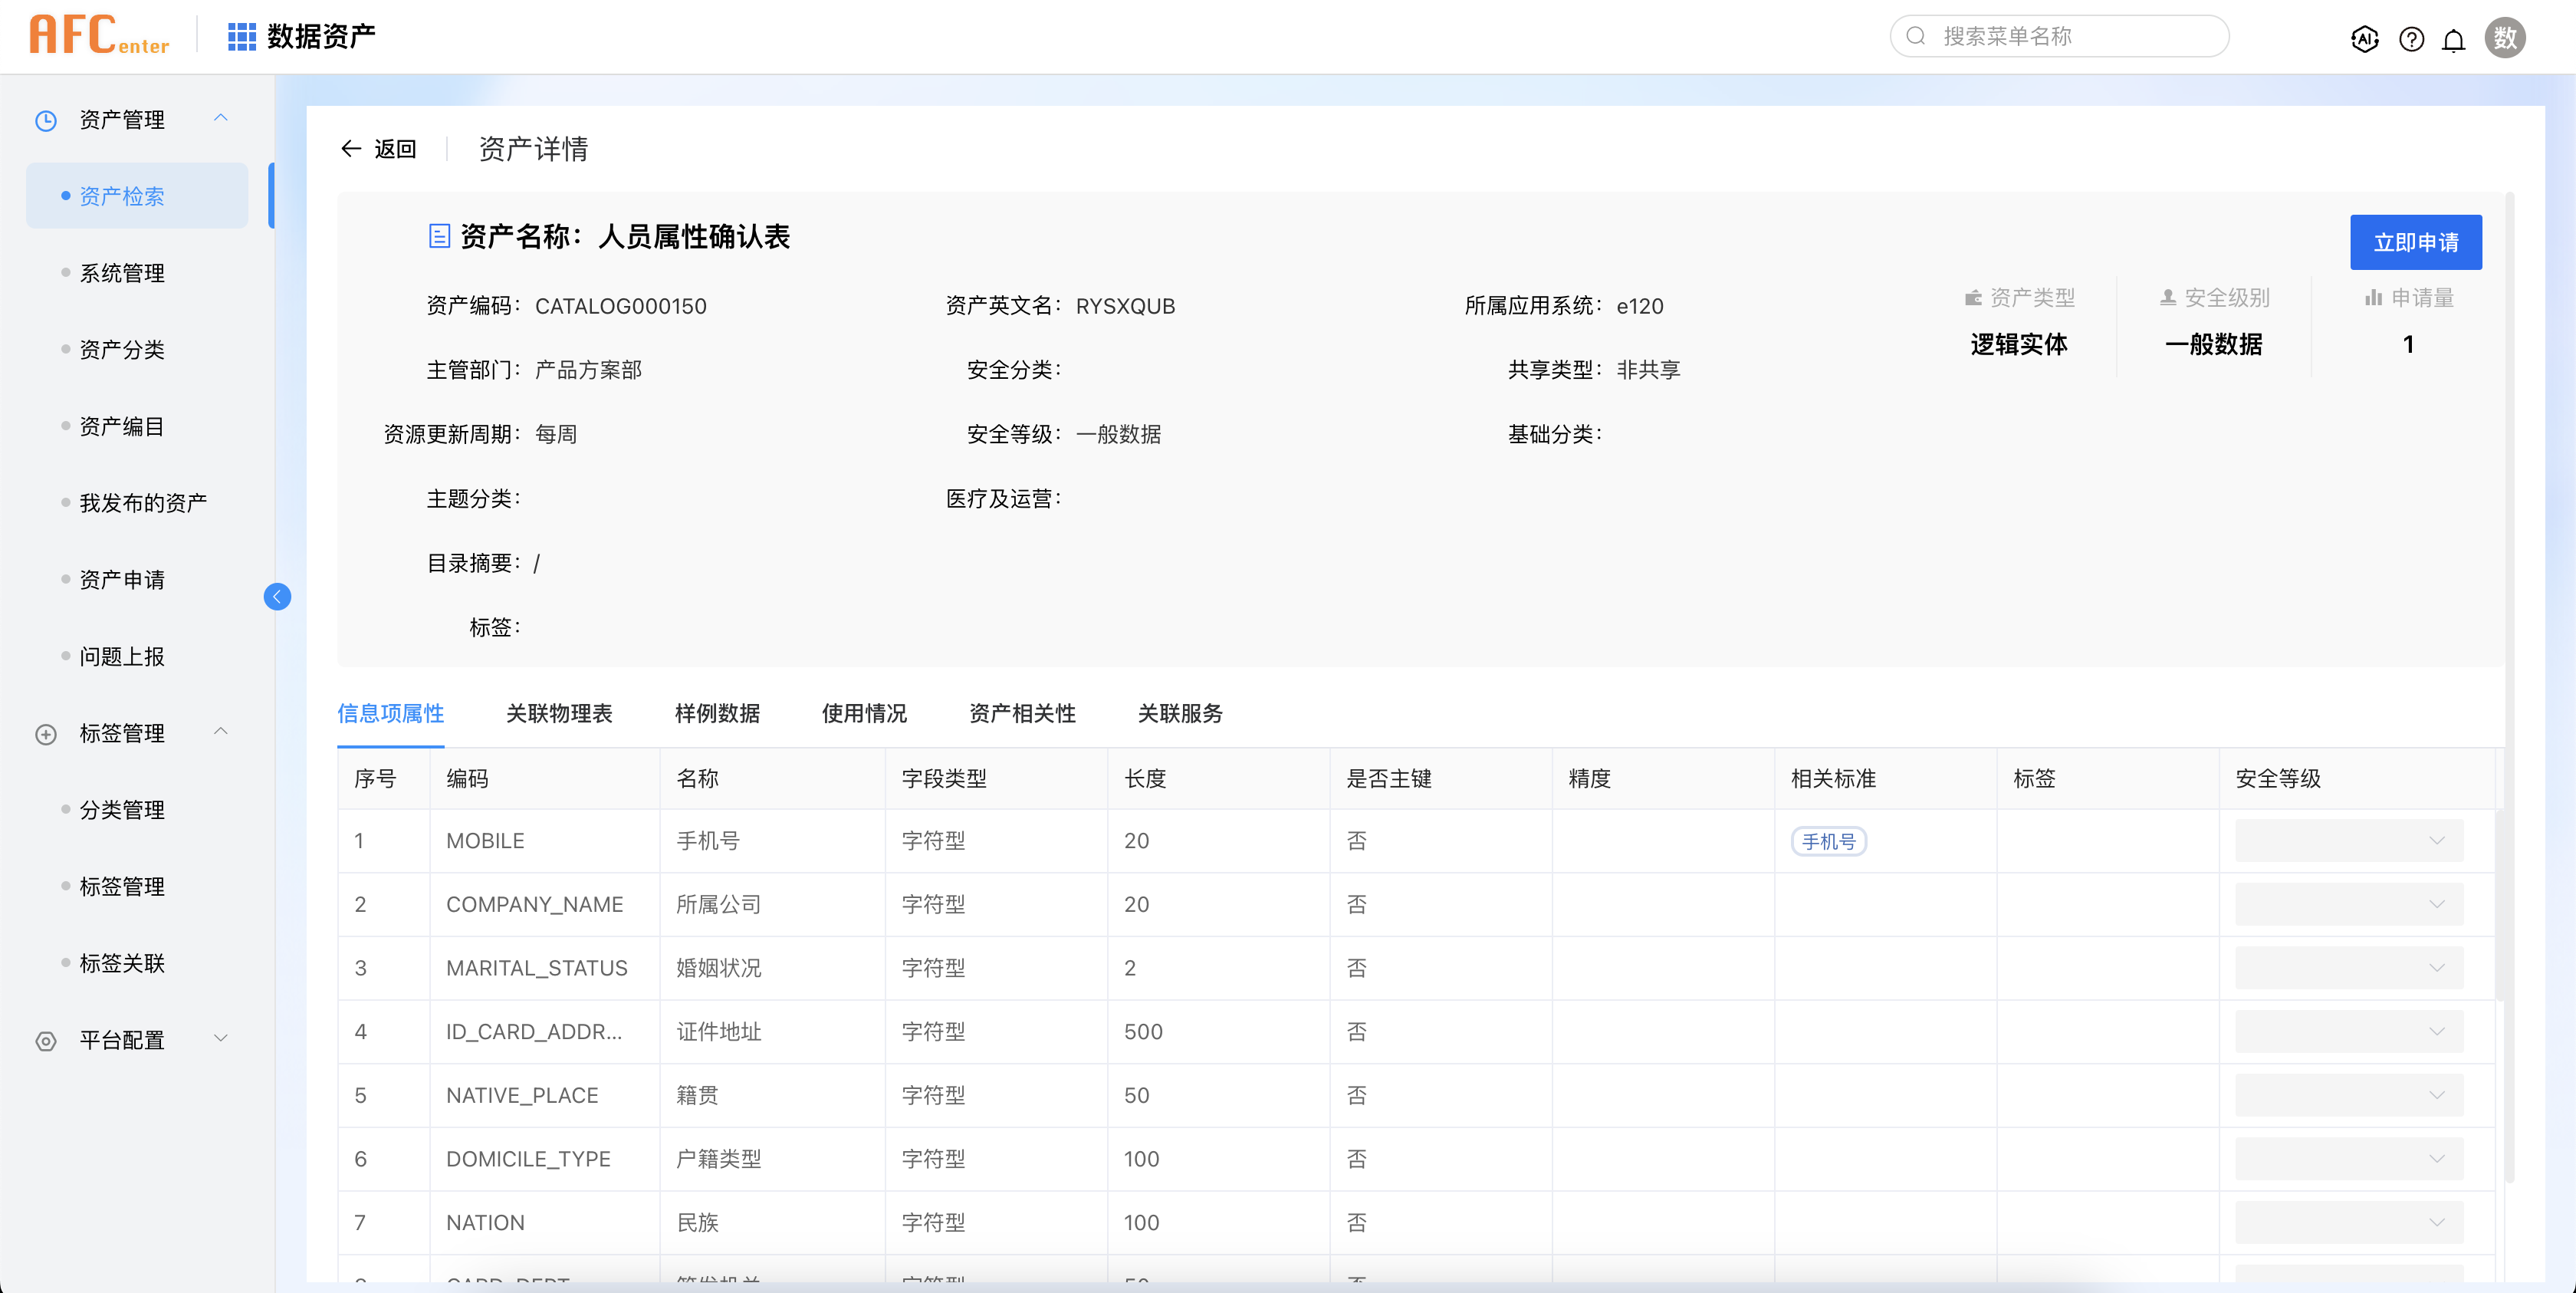Click the 资产类型 icon
Viewport: 2576px width, 1293px height.
[1973, 298]
